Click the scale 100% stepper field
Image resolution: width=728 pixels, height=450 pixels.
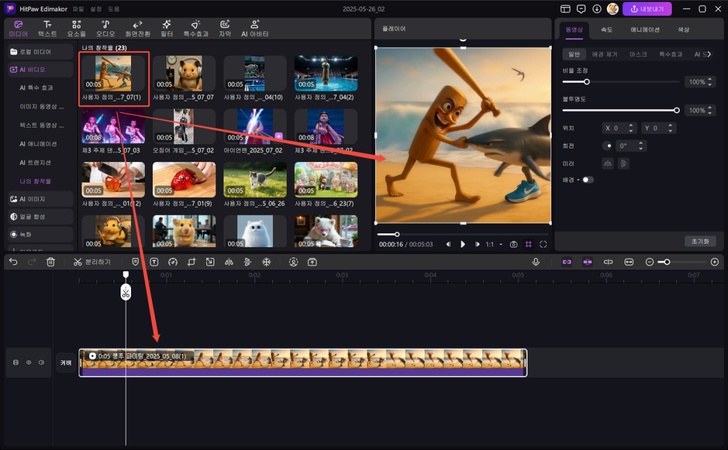pos(700,82)
